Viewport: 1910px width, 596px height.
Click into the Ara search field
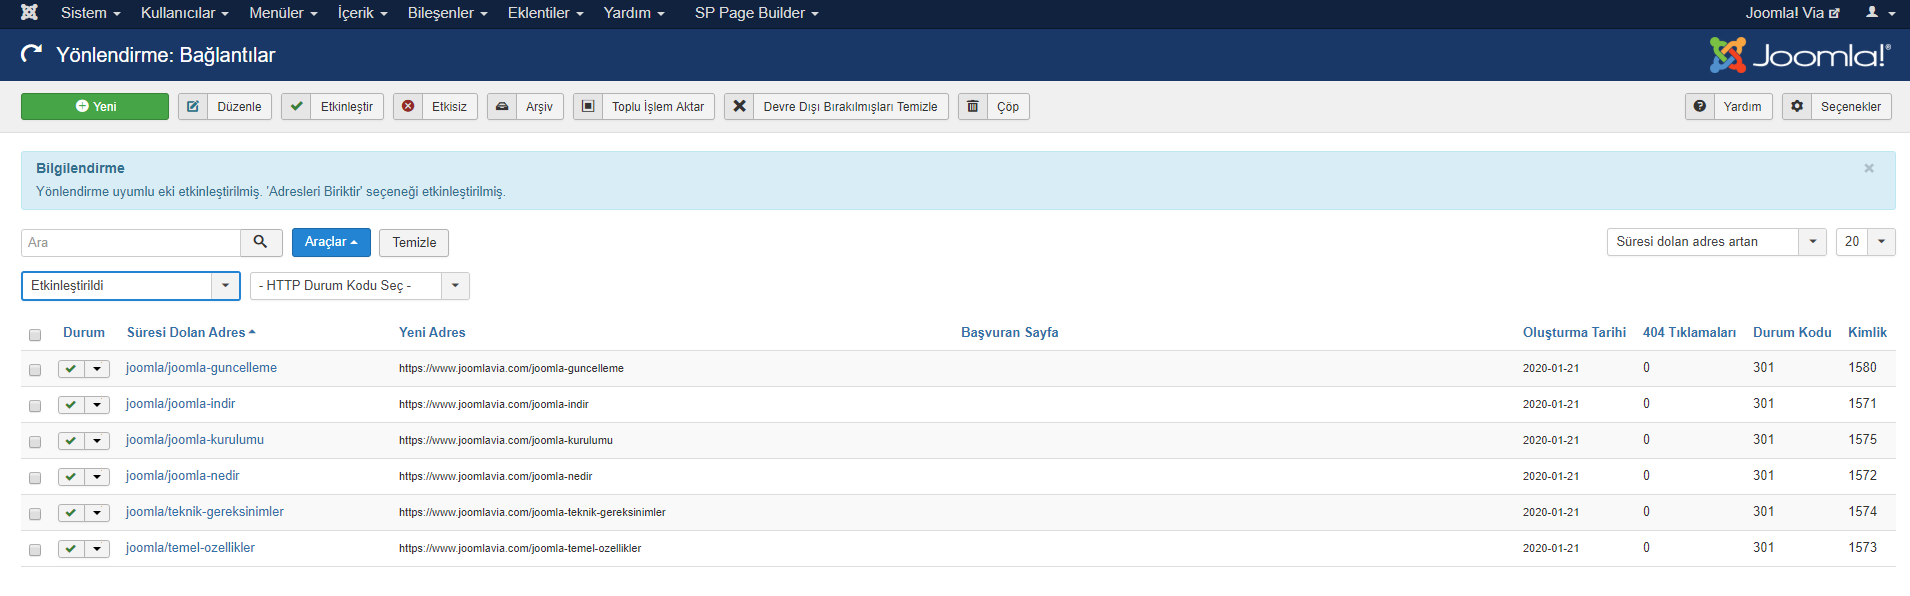[131, 243]
